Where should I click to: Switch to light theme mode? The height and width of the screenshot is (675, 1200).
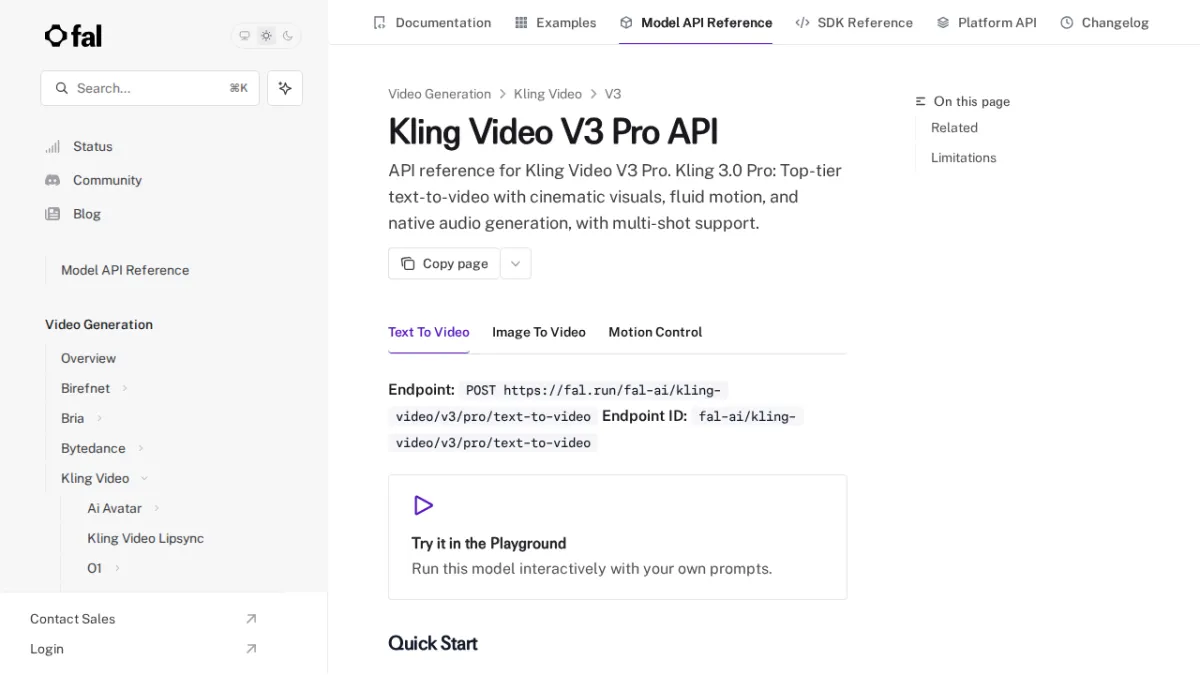click(x=266, y=36)
